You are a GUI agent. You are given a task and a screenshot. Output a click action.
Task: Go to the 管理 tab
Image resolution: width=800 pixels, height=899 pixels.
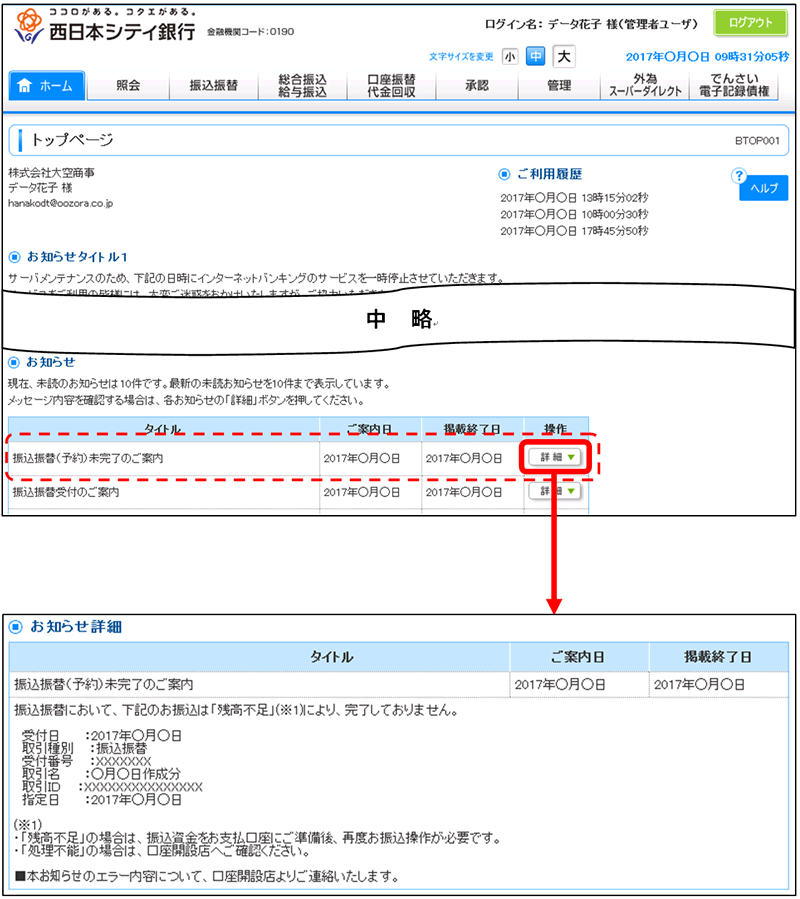tap(559, 86)
